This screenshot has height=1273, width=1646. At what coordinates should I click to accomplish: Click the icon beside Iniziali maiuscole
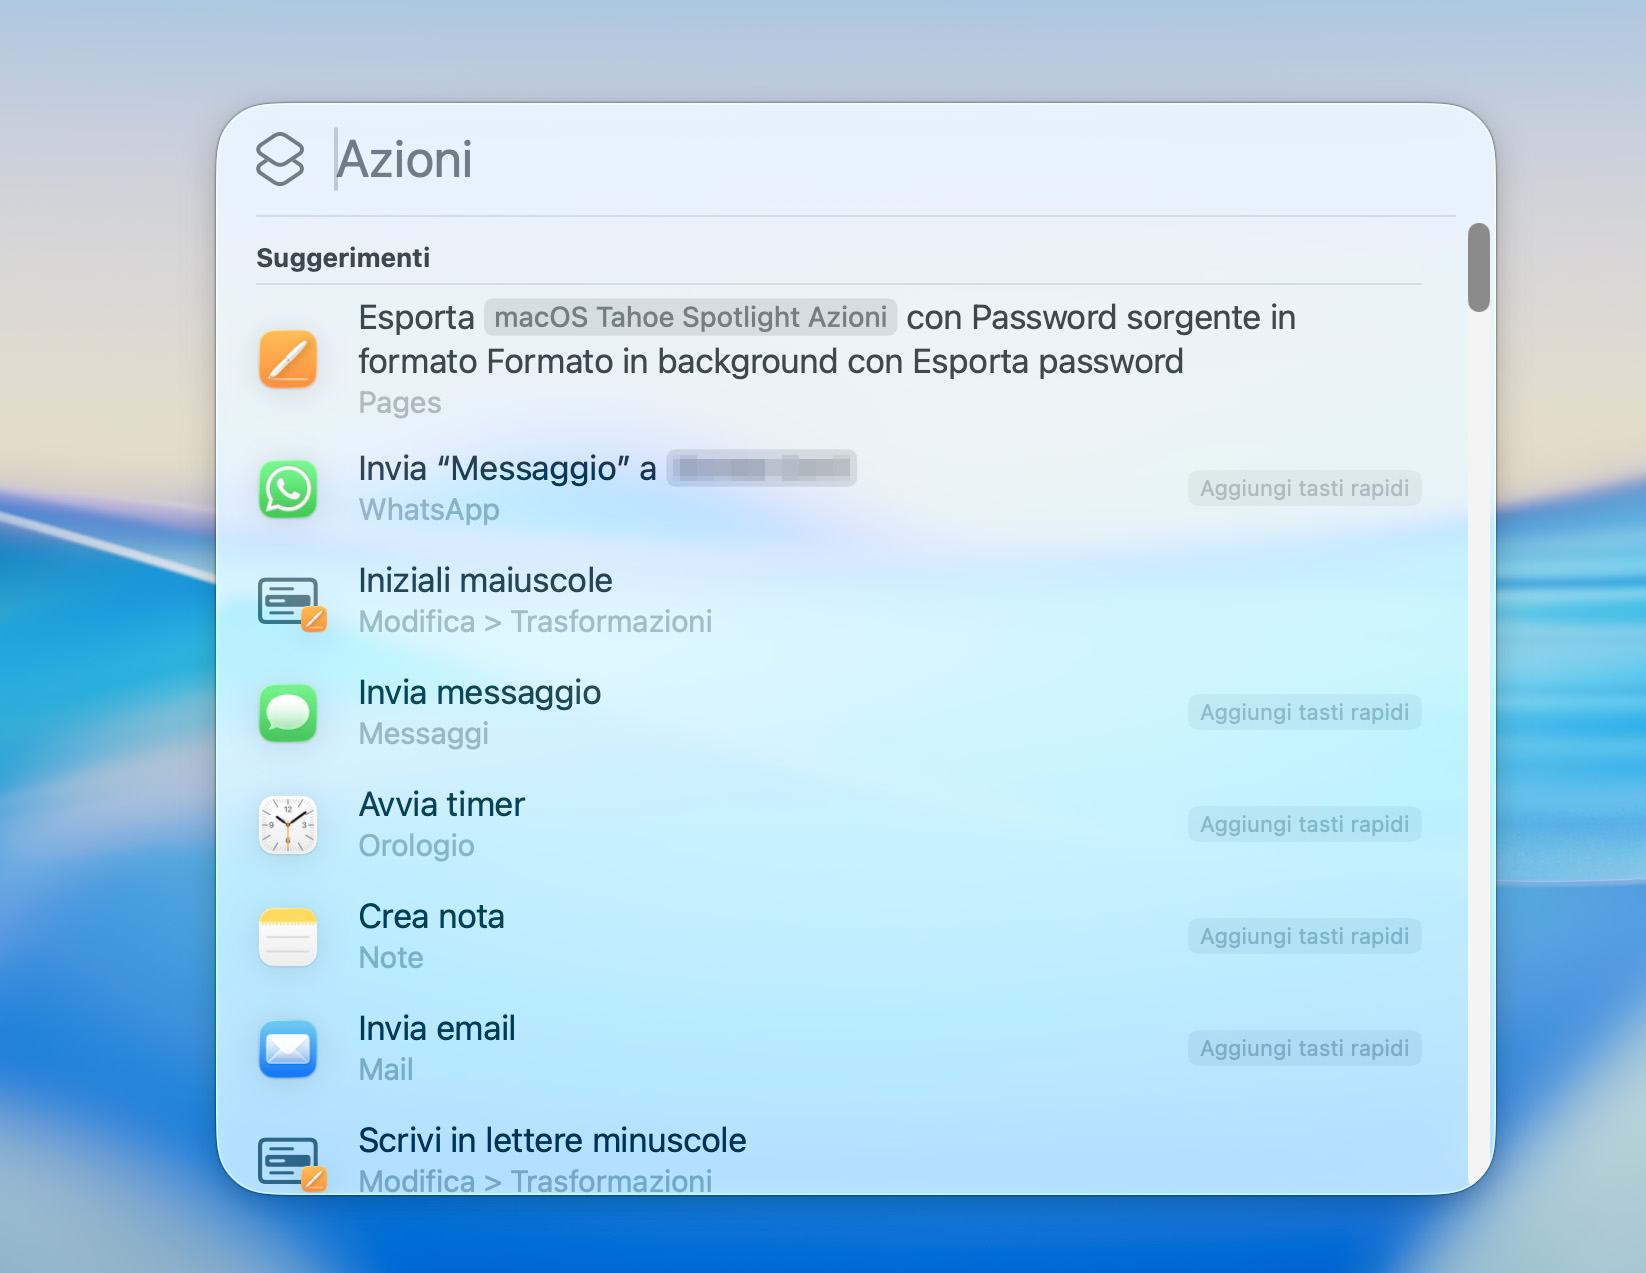pyautogui.click(x=291, y=603)
